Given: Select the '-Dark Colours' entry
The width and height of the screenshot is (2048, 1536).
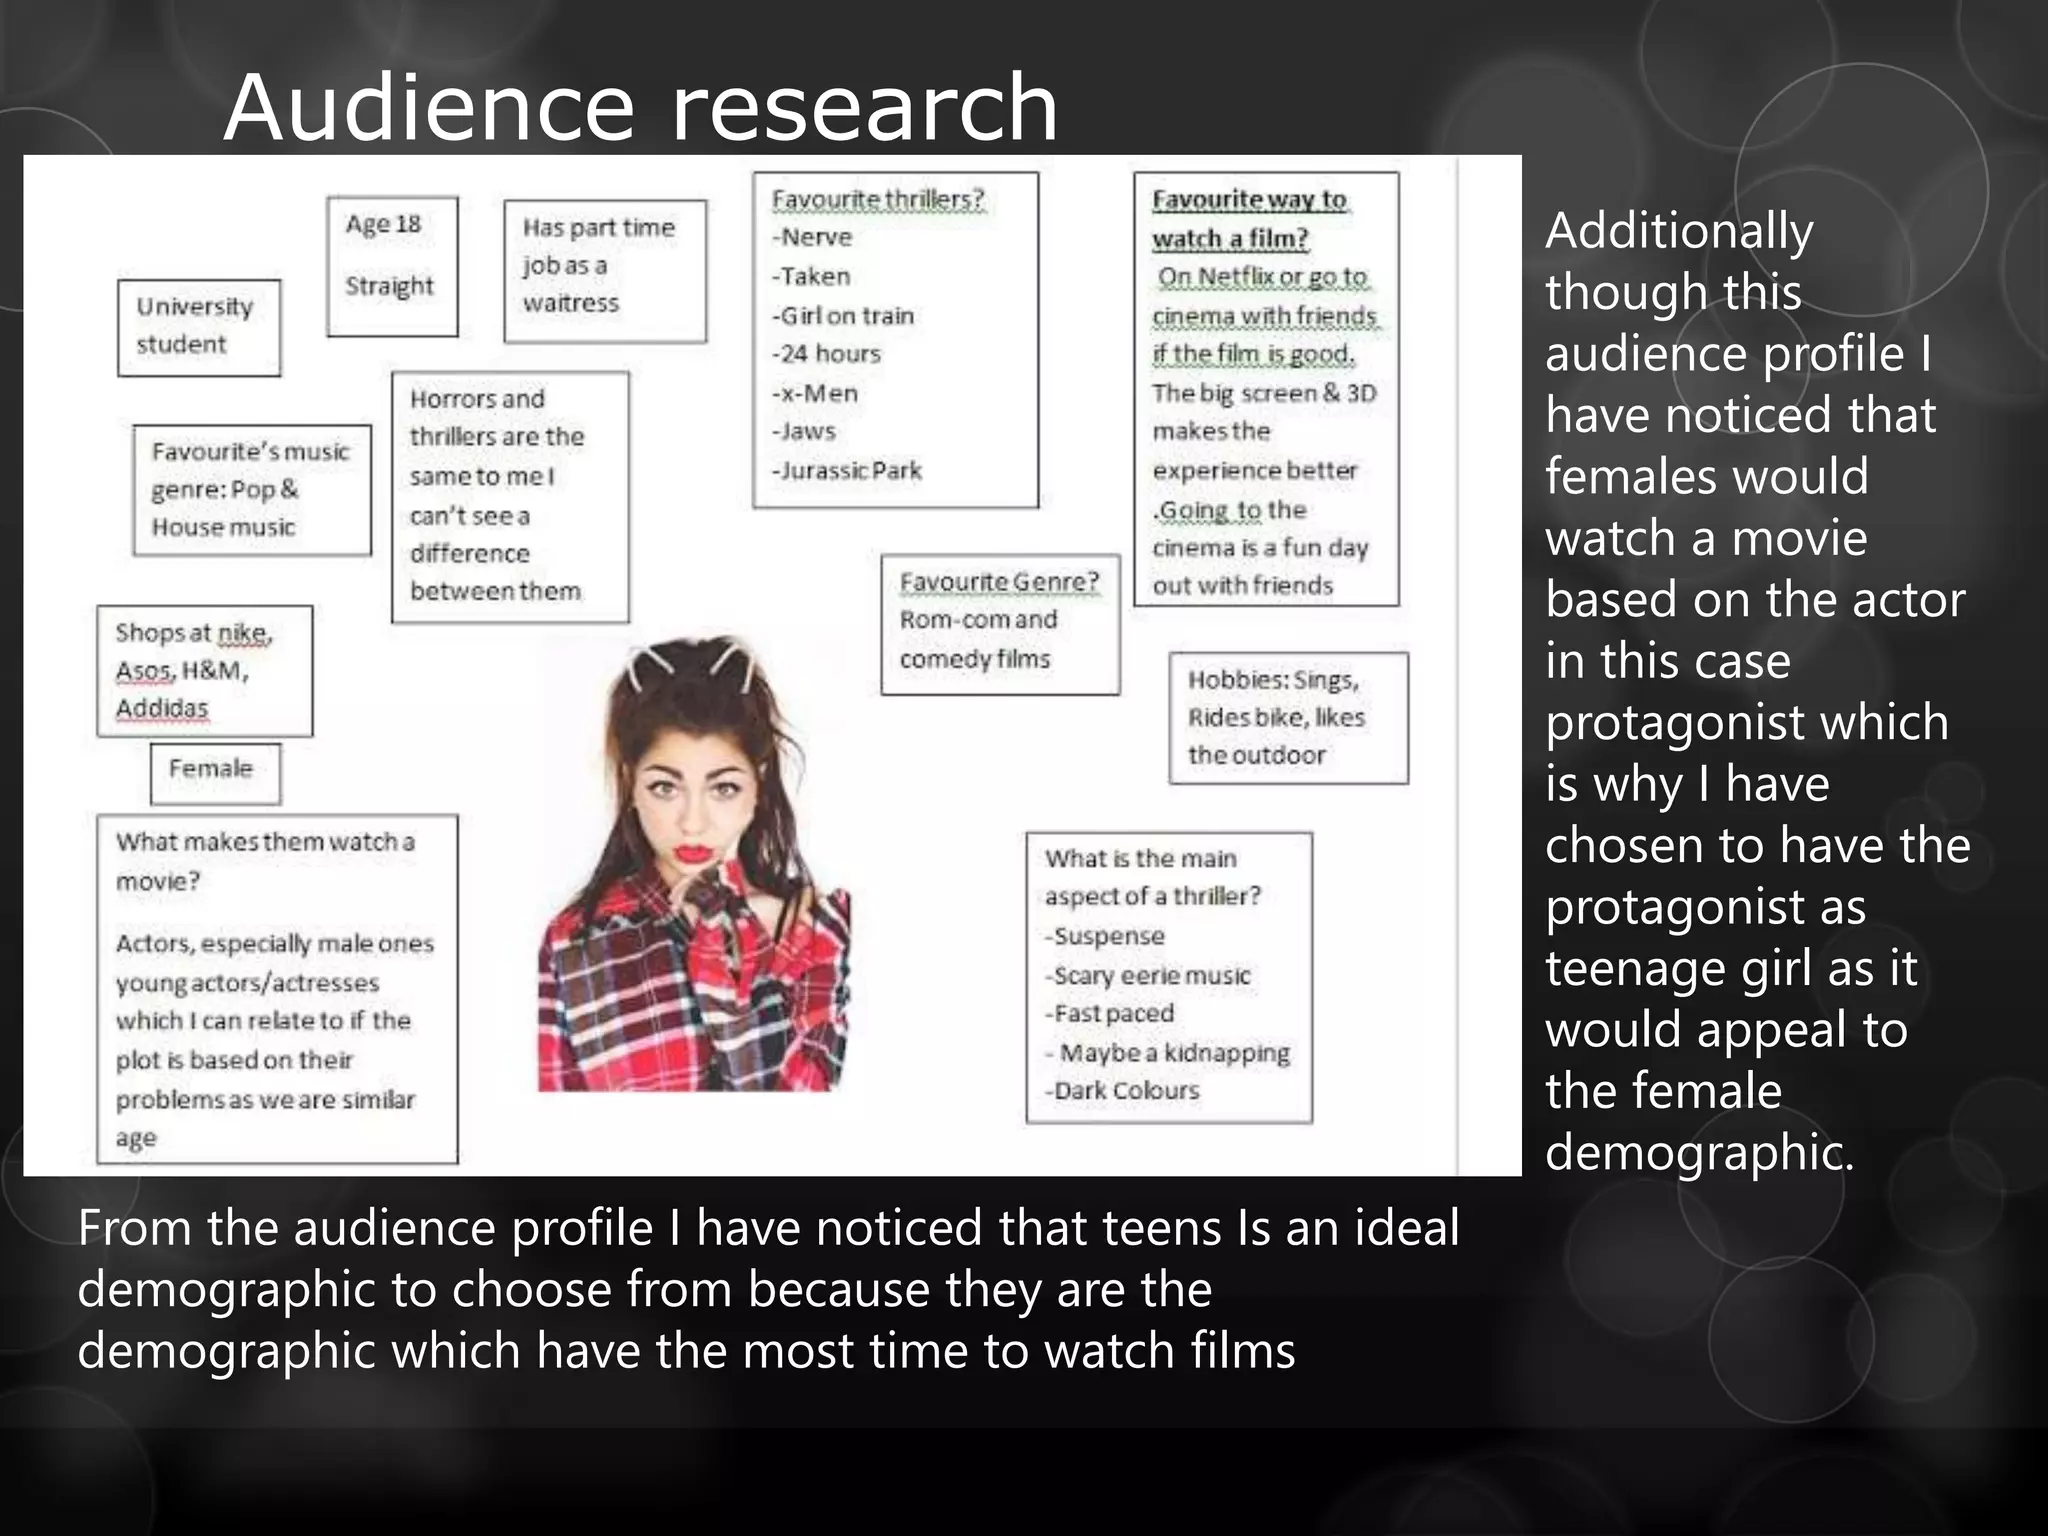Looking at the screenshot, I should pyautogui.click(x=1121, y=1091).
